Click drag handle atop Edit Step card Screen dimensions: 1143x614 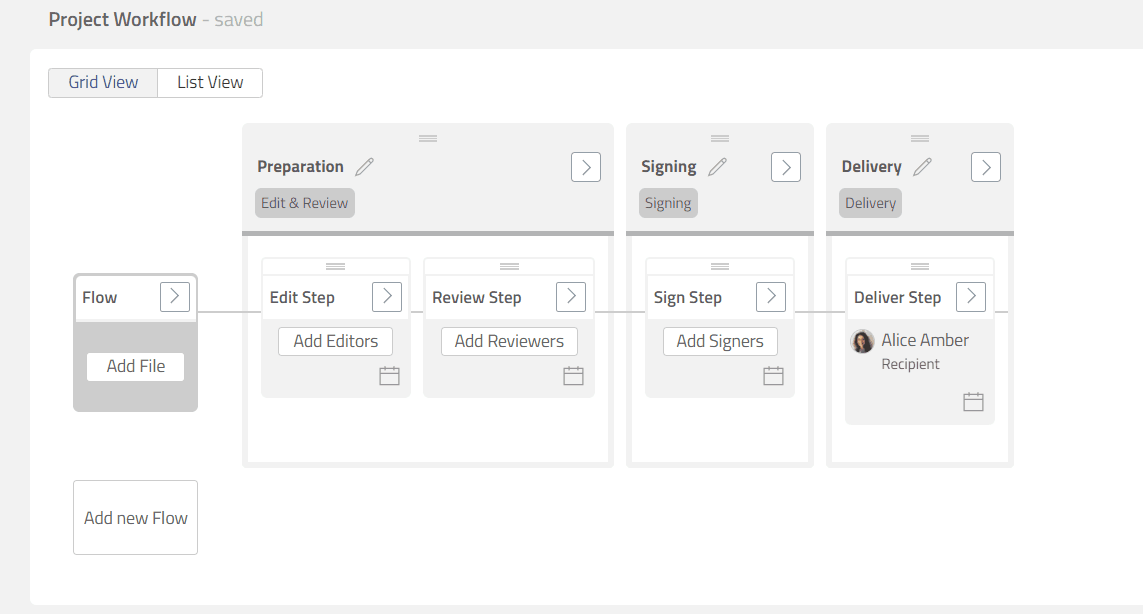click(336, 266)
